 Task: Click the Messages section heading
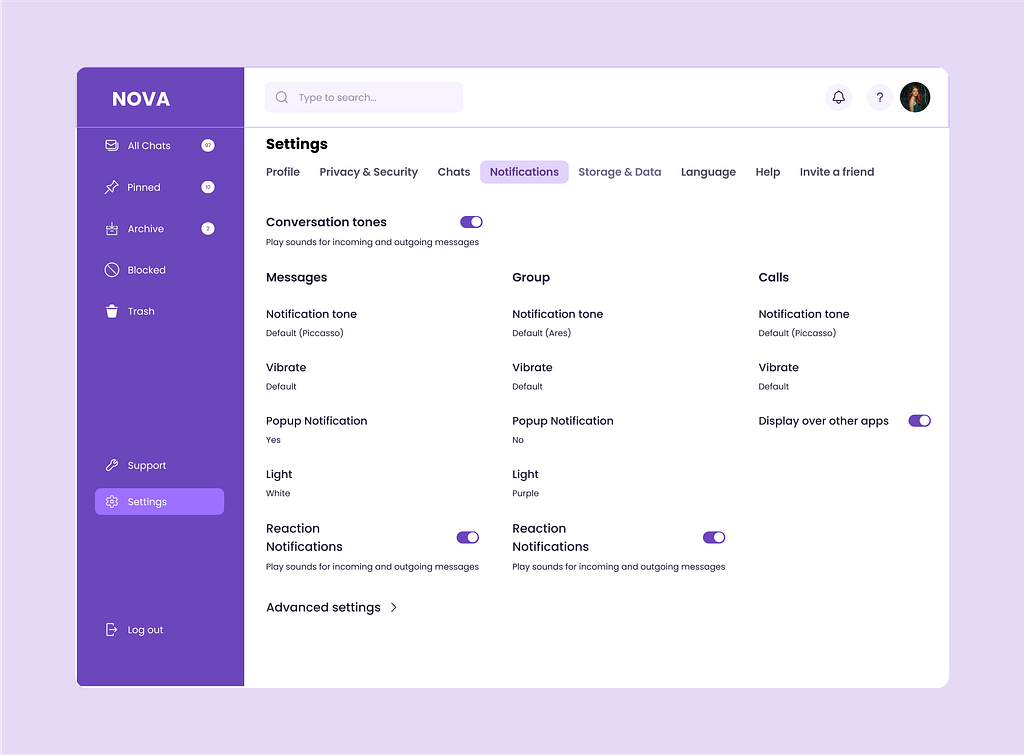coord(296,278)
